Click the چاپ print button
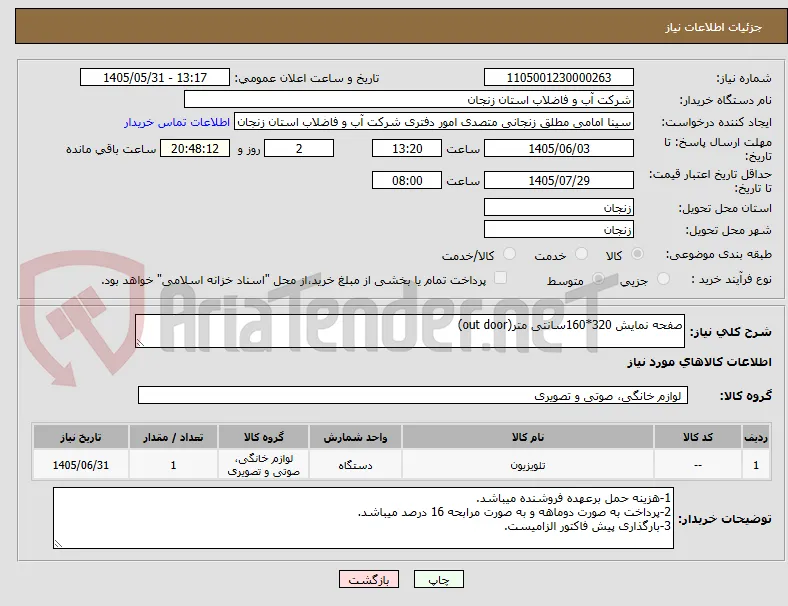 click(x=439, y=579)
